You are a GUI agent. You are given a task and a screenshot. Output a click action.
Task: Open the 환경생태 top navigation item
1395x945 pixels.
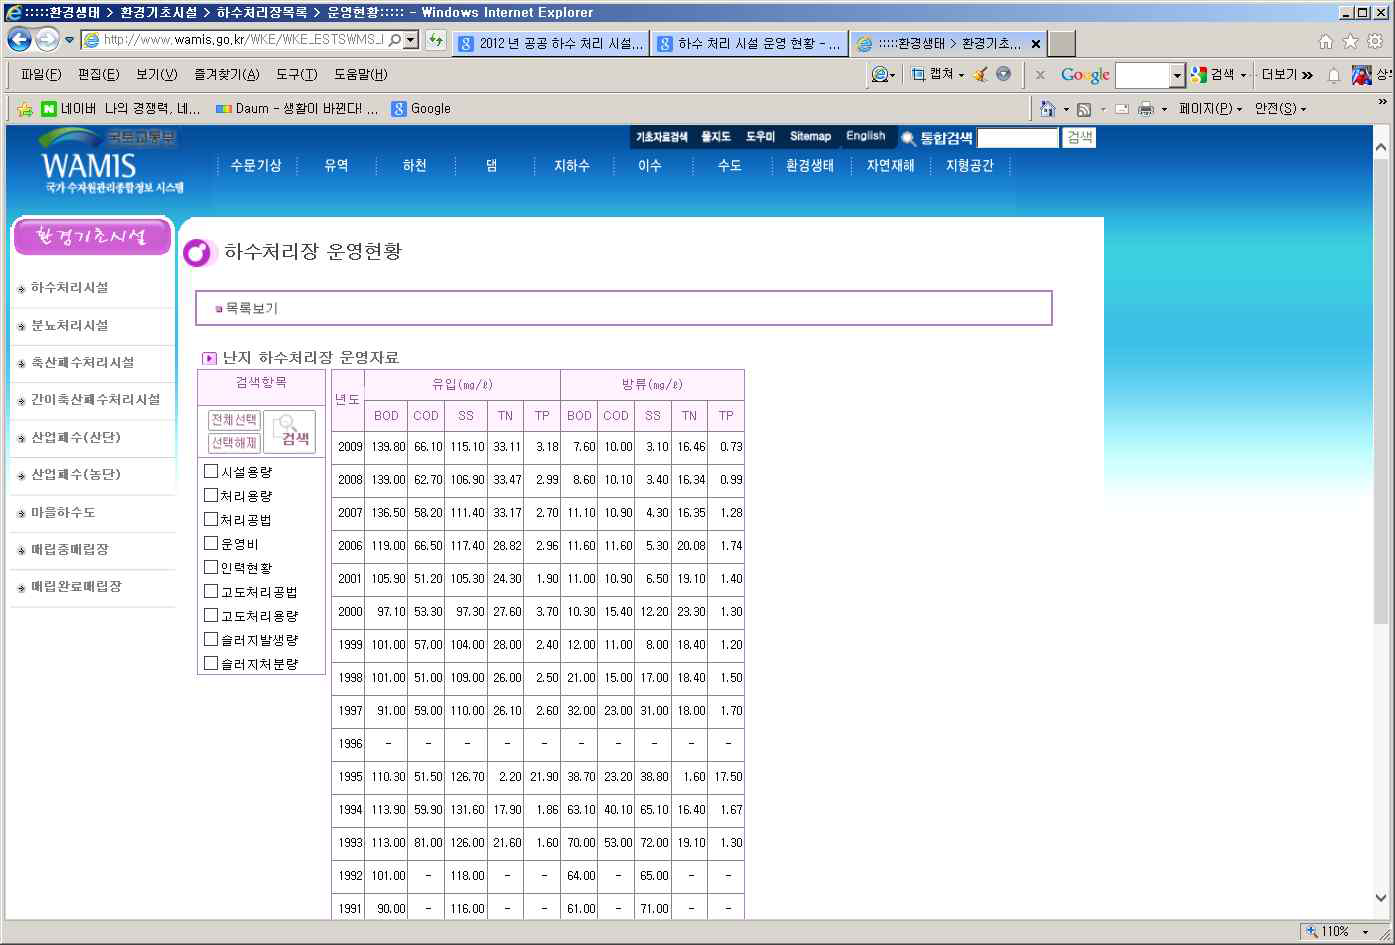pos(809,166)
